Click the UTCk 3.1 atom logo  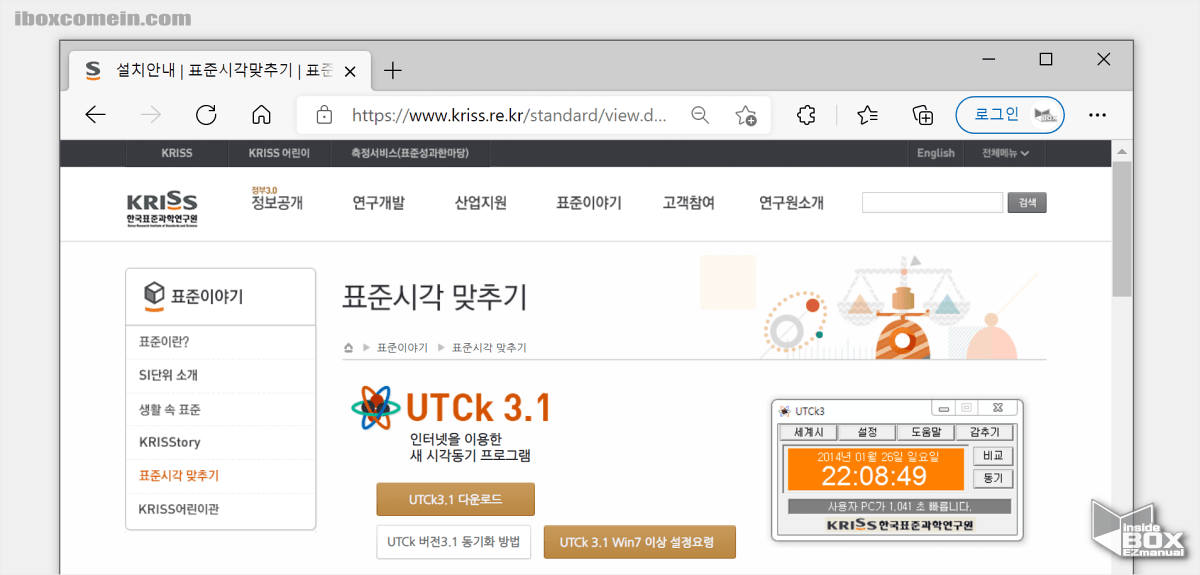pos(376,407)
